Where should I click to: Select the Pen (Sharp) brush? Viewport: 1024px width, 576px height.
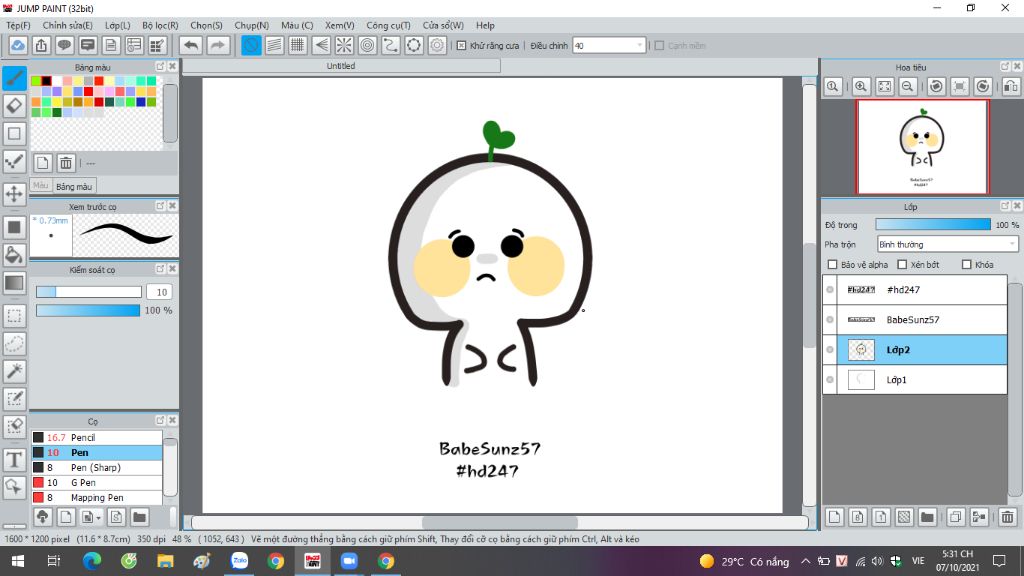[97, 468]
